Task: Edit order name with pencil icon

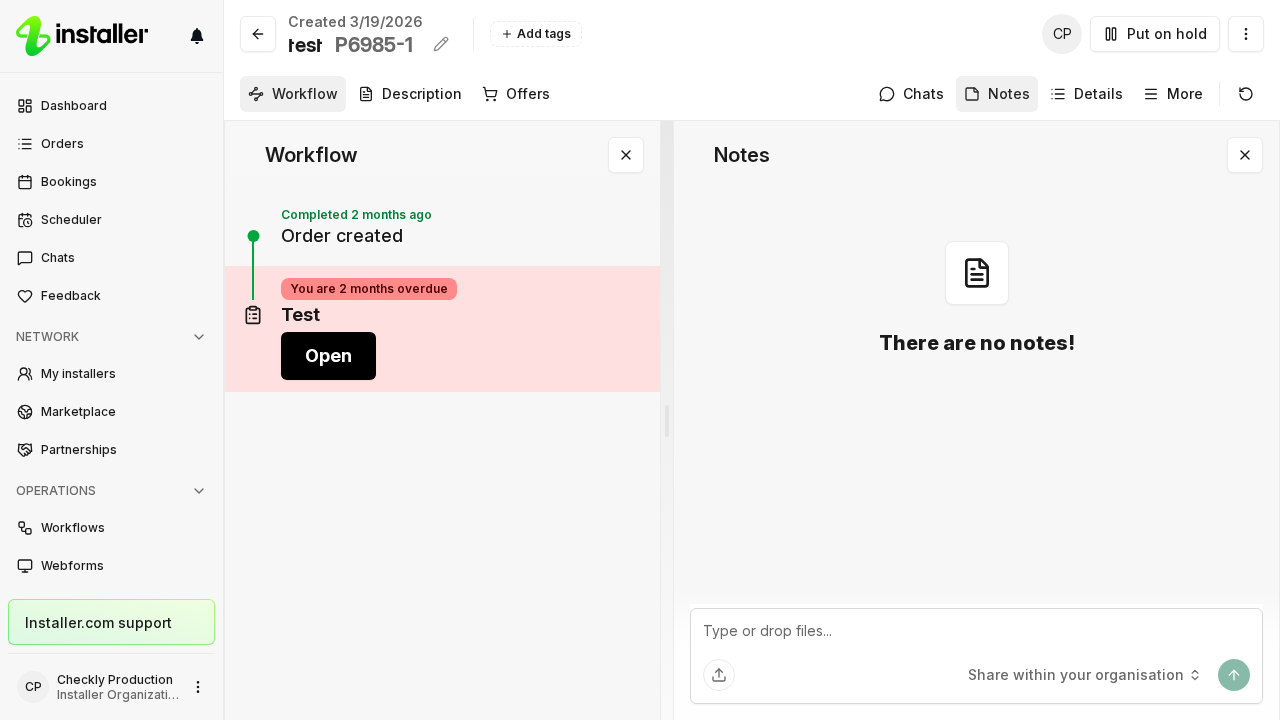Action: pos(441,44)
